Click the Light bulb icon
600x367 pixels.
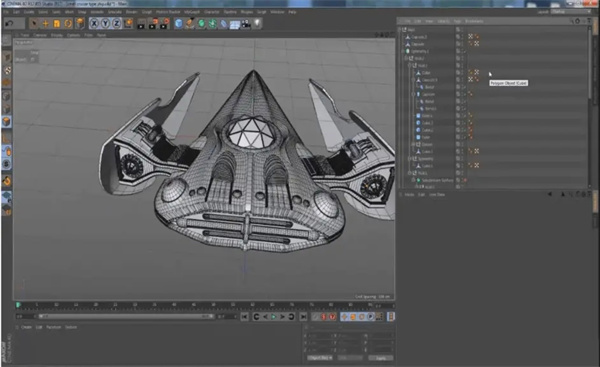257,24
